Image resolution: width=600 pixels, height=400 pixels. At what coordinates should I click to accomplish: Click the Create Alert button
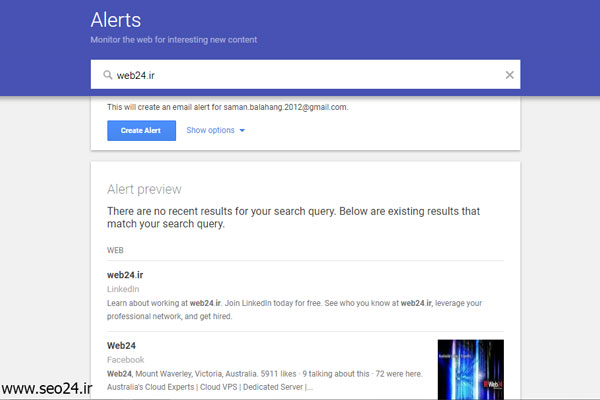coord(142,131)
